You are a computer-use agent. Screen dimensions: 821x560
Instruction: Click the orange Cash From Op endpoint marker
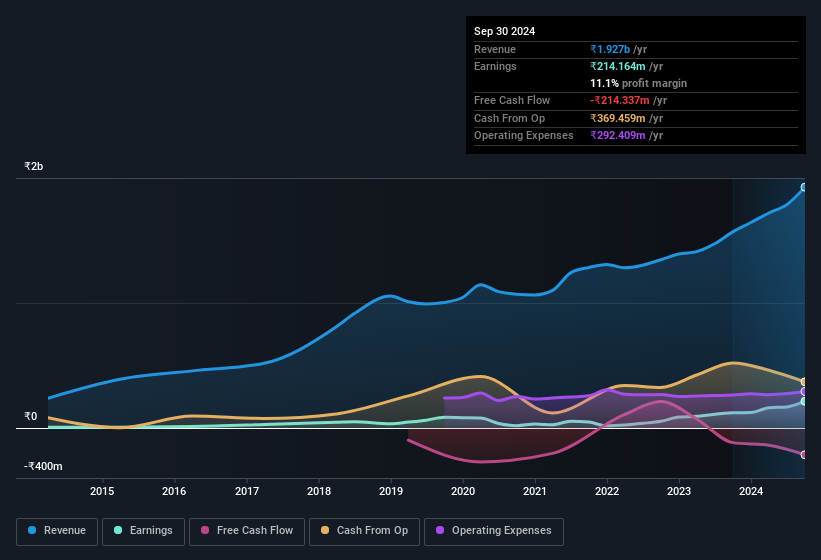point(804,382)
